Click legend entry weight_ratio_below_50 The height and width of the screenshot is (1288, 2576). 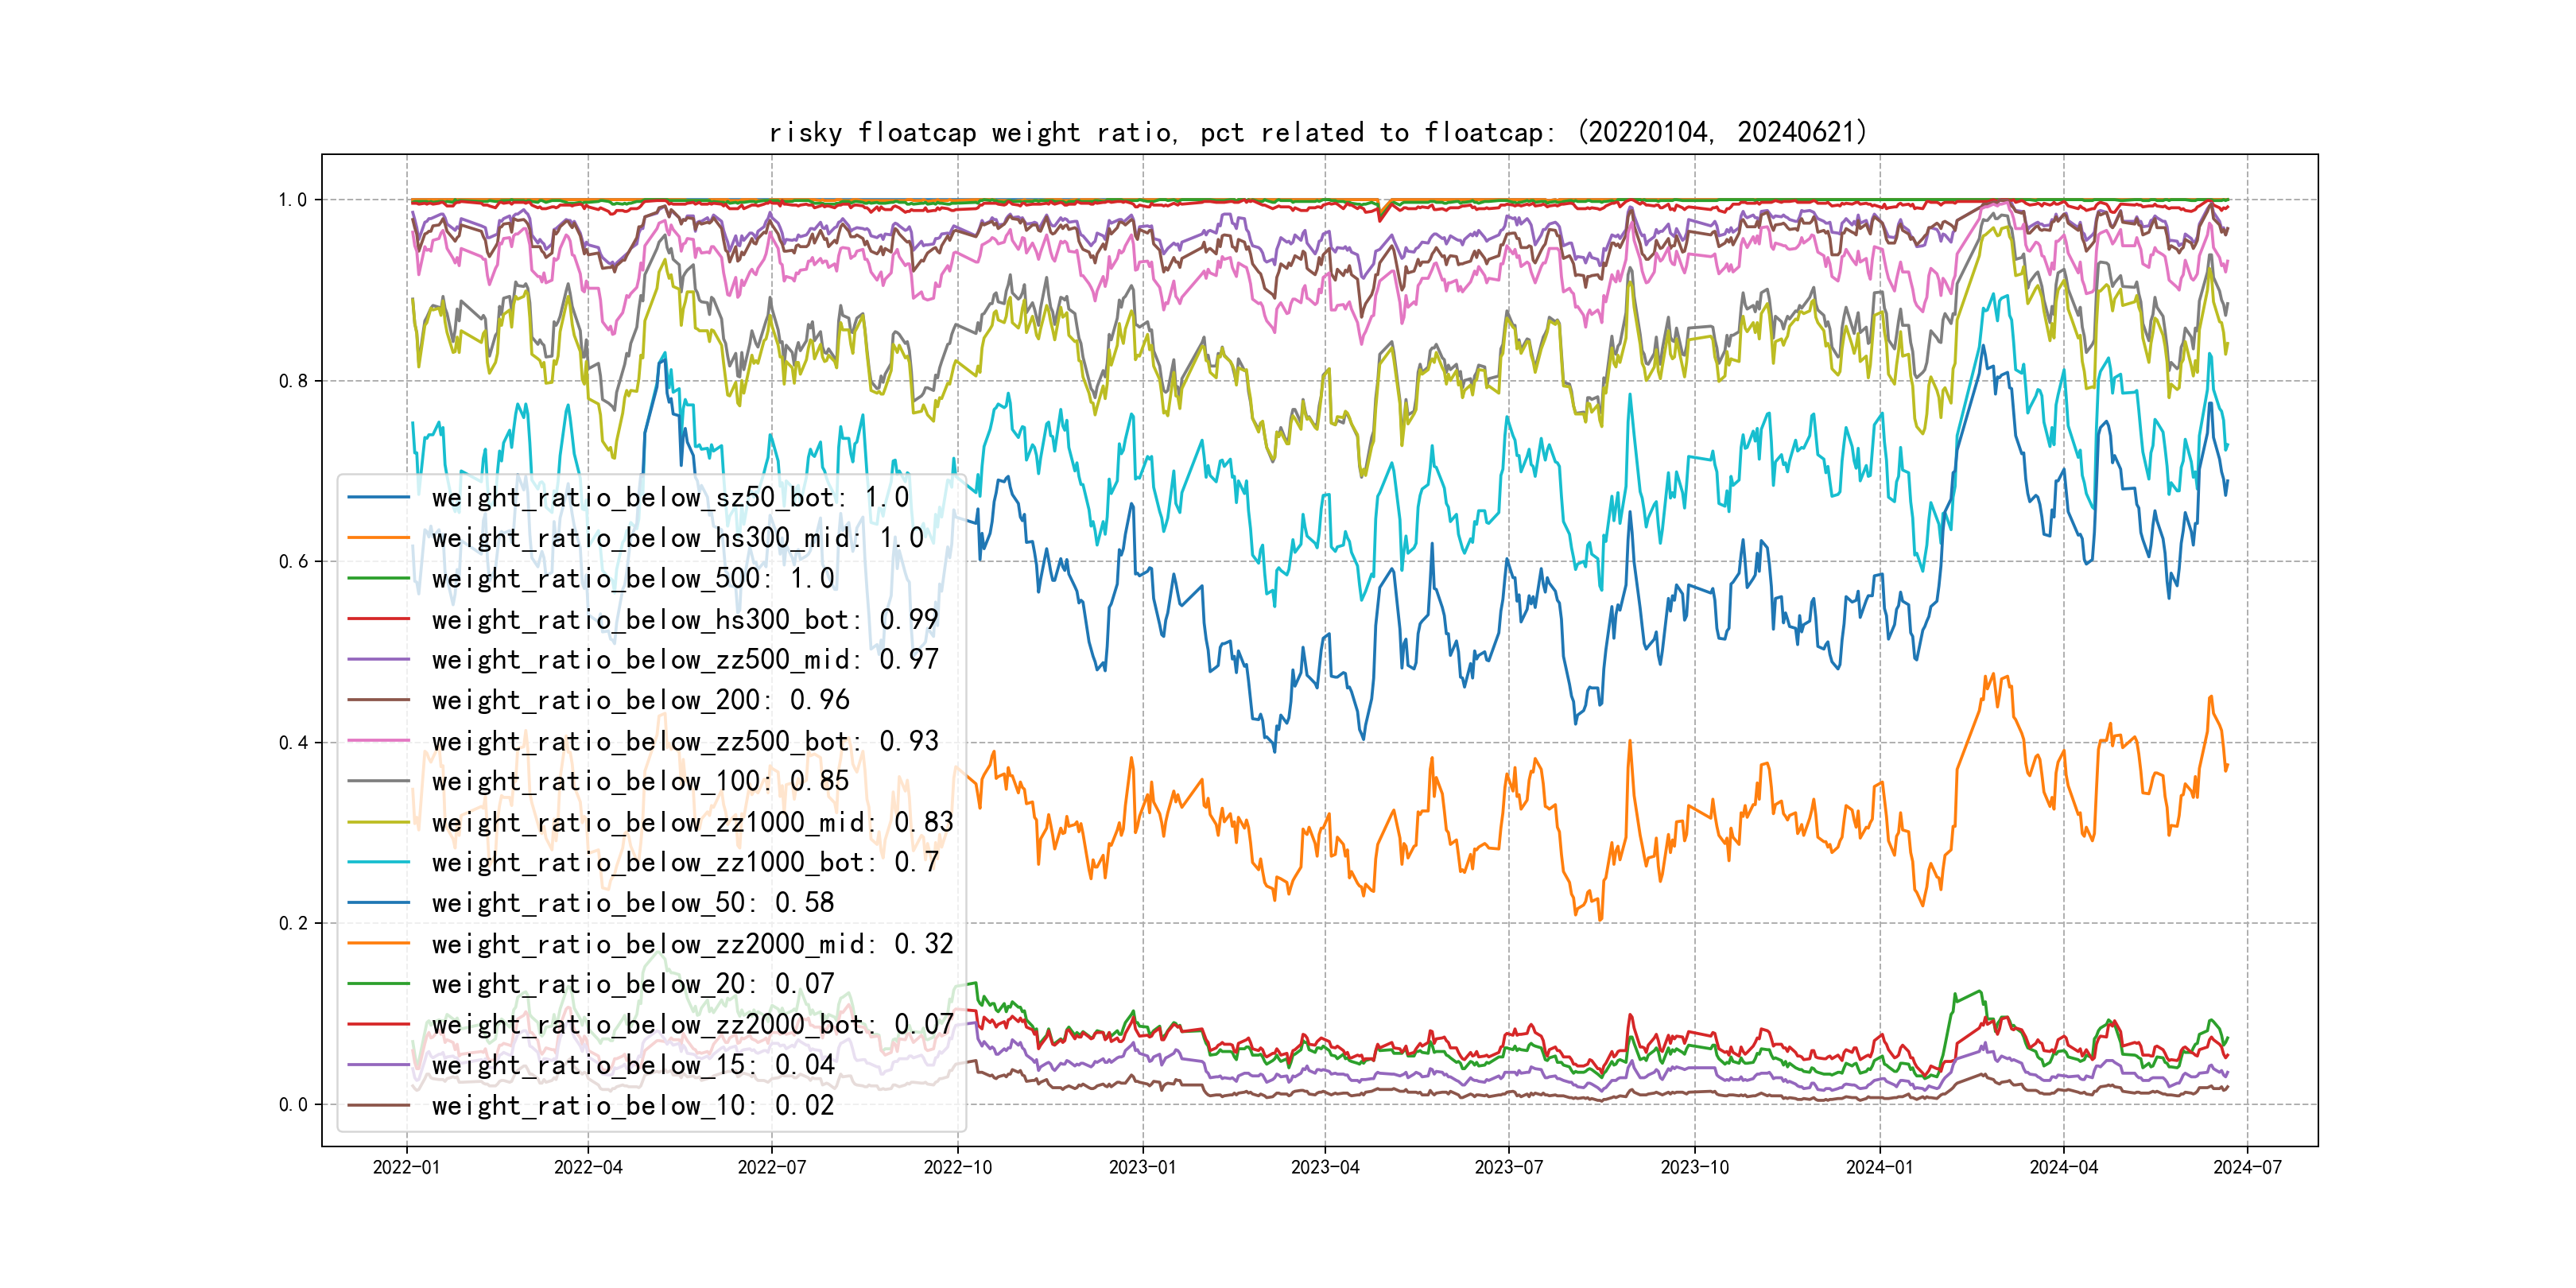(x=632, y=903)
